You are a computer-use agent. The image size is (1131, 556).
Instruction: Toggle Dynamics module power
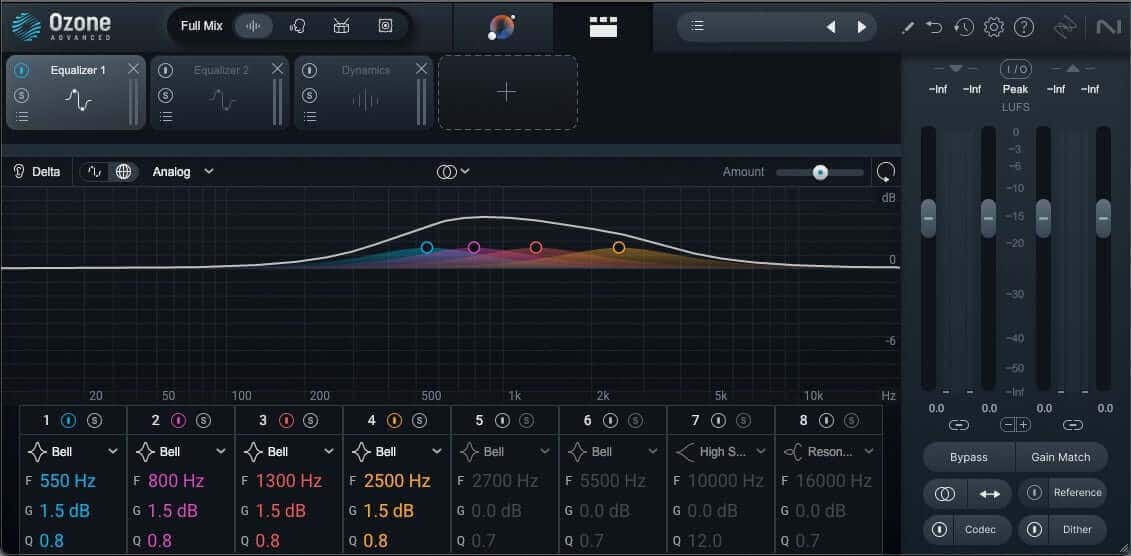click(309, 71)
